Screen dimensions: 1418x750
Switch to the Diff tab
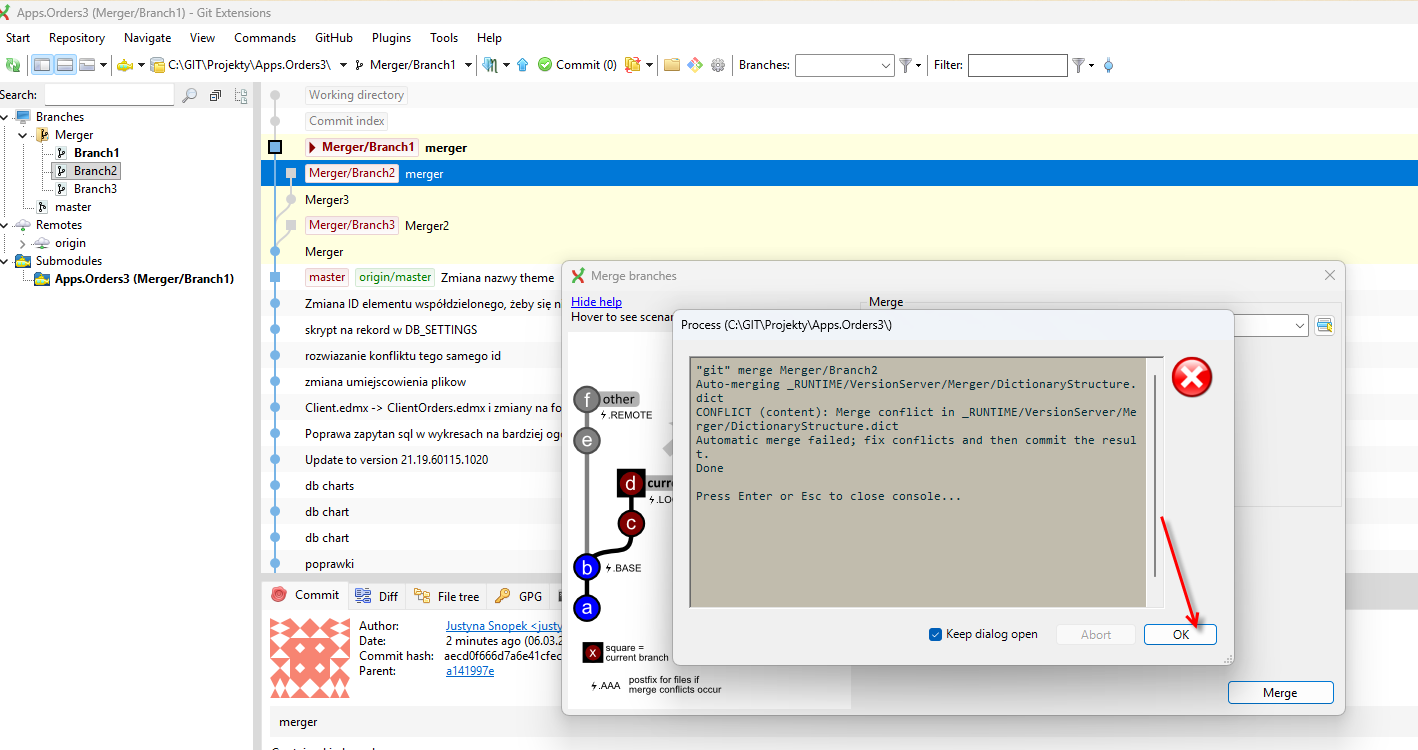pyautogui.click(x=377, y=596)
